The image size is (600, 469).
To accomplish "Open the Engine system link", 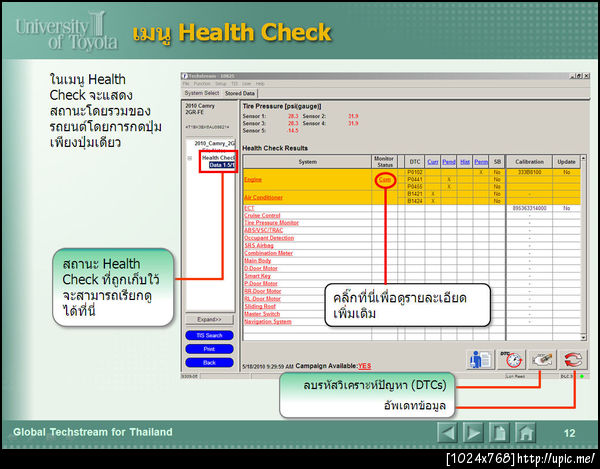I will click(x=253, y=179).
